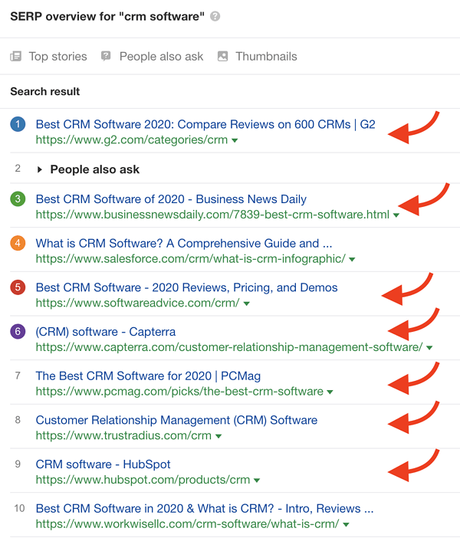The height and width of the screenshot is (538, 460).
Task: Open dropdown beside trustradius.com/crm URL
Action: pyautogui.click(x=219, y=436)
